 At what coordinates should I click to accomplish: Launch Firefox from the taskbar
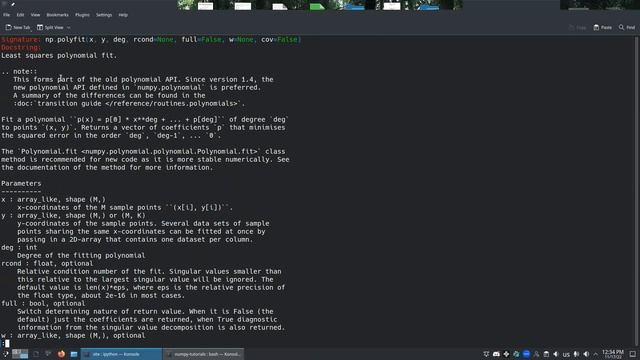pos(61,354)
